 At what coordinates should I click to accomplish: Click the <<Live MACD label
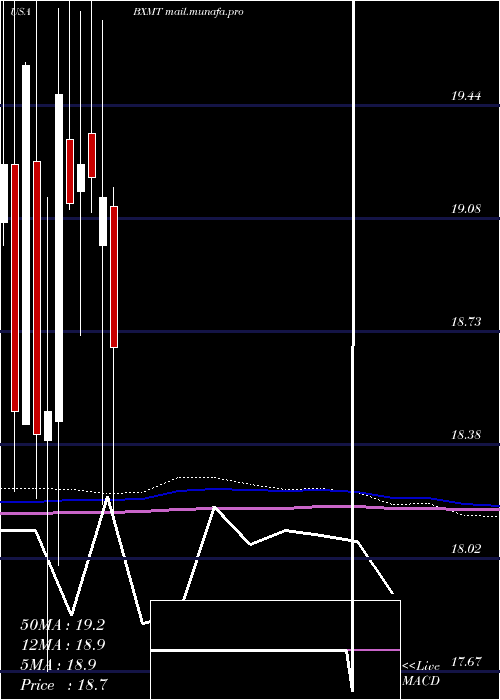[421, 674]
